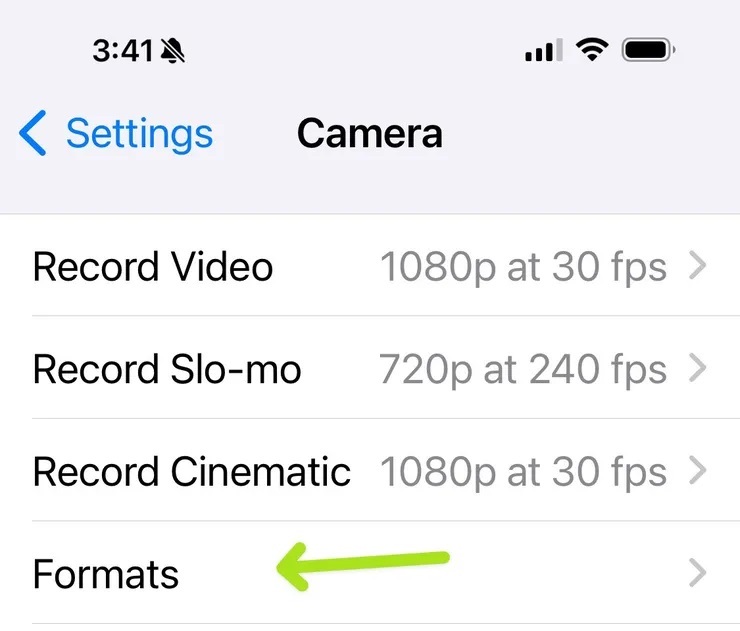This screenshot has height=631, width=740.
Task: Open the Record Video menu item
Action: point(153,267)
